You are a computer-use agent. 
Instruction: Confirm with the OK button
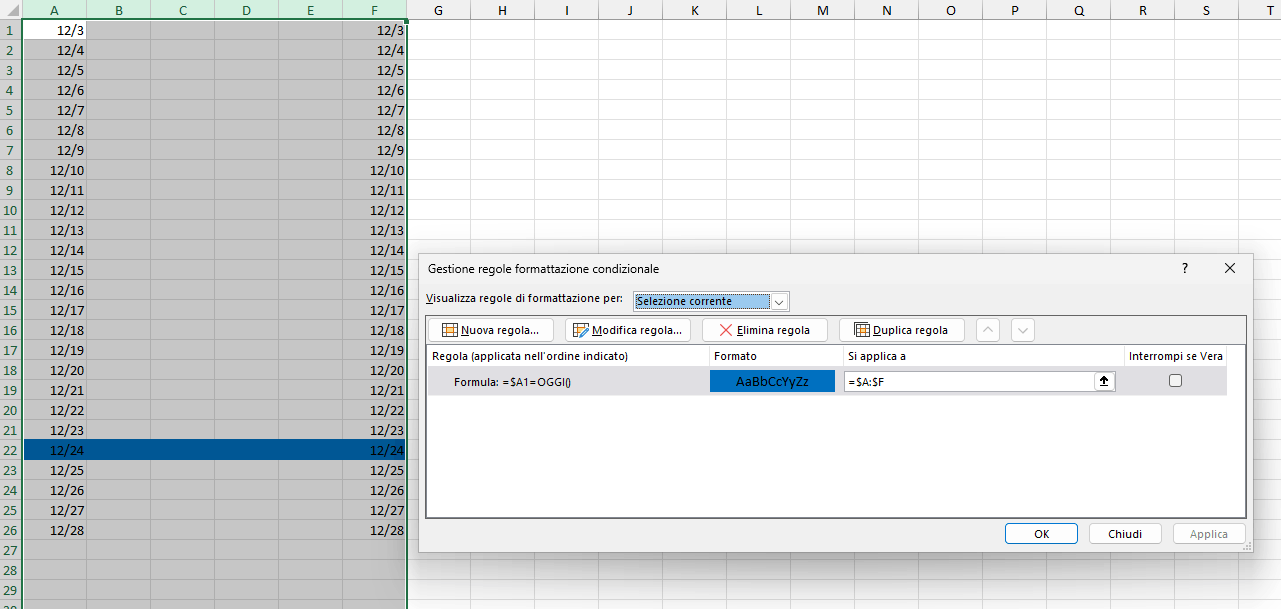point(1041,534)
